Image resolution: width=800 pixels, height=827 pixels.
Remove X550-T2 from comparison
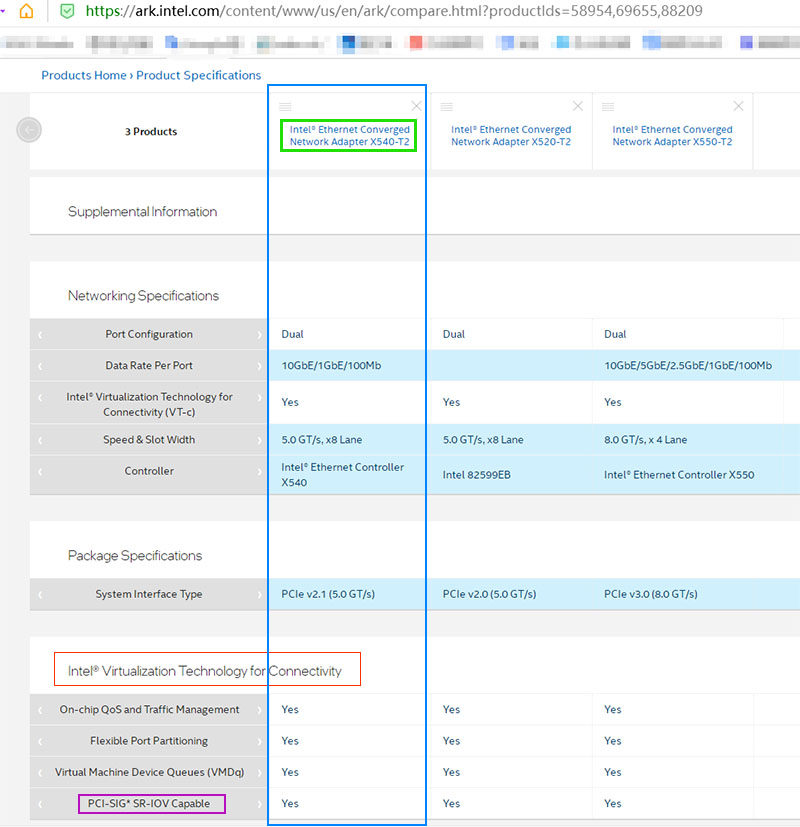click(x=738, y=106)
